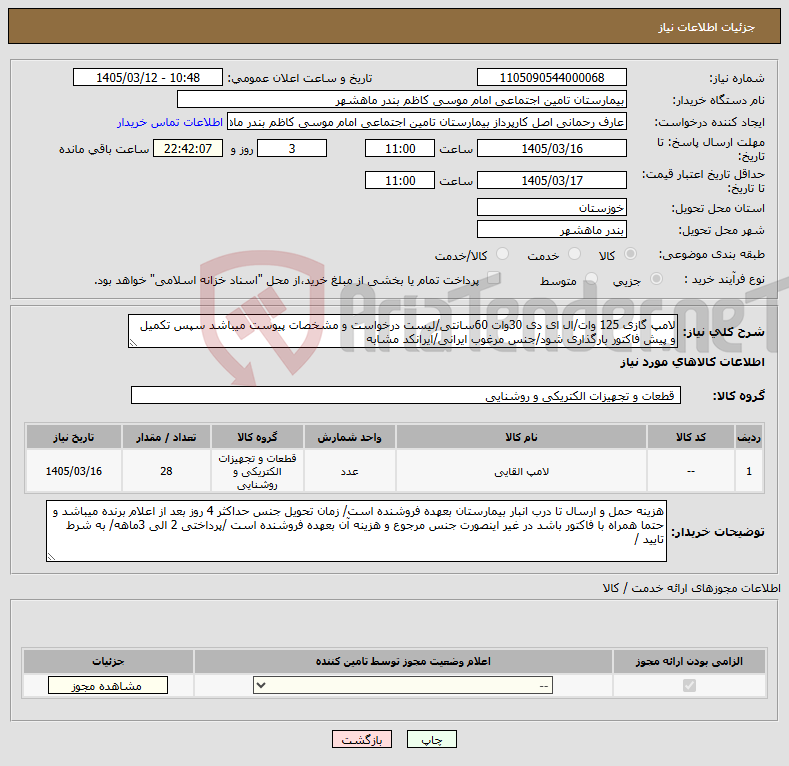Click the مشاهده مجوز button
Viewport: 789px width, 766px height.
point(108,685)
